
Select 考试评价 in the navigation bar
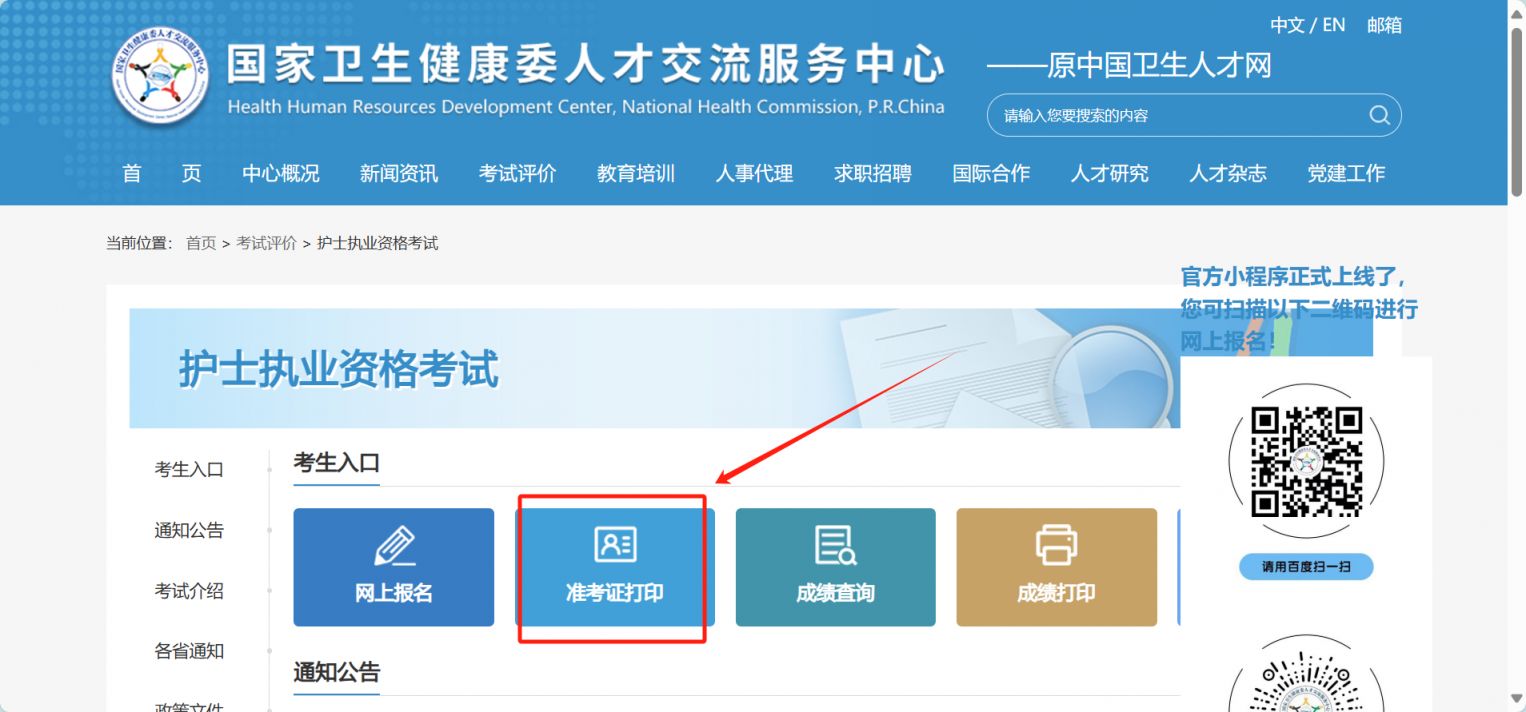coord(517,173)
